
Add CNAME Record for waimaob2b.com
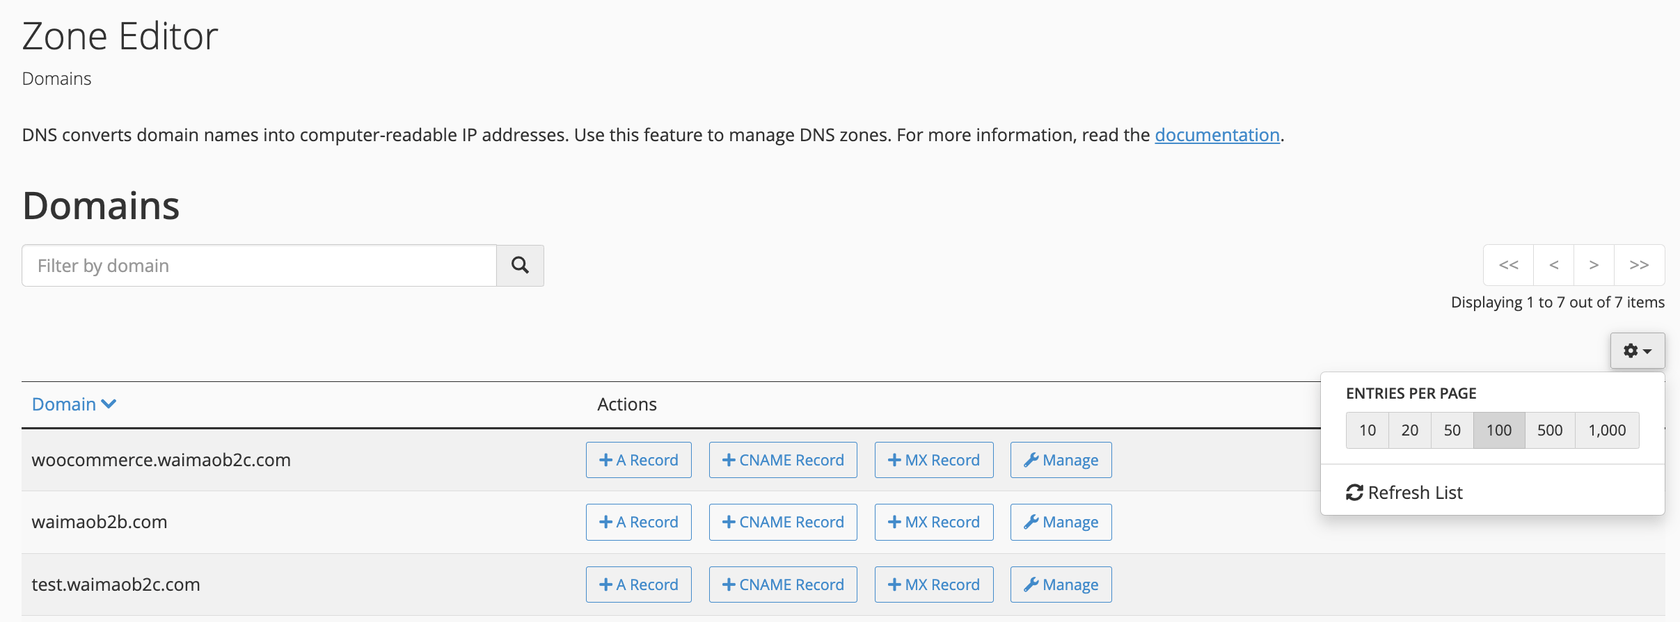pos(782,522)
